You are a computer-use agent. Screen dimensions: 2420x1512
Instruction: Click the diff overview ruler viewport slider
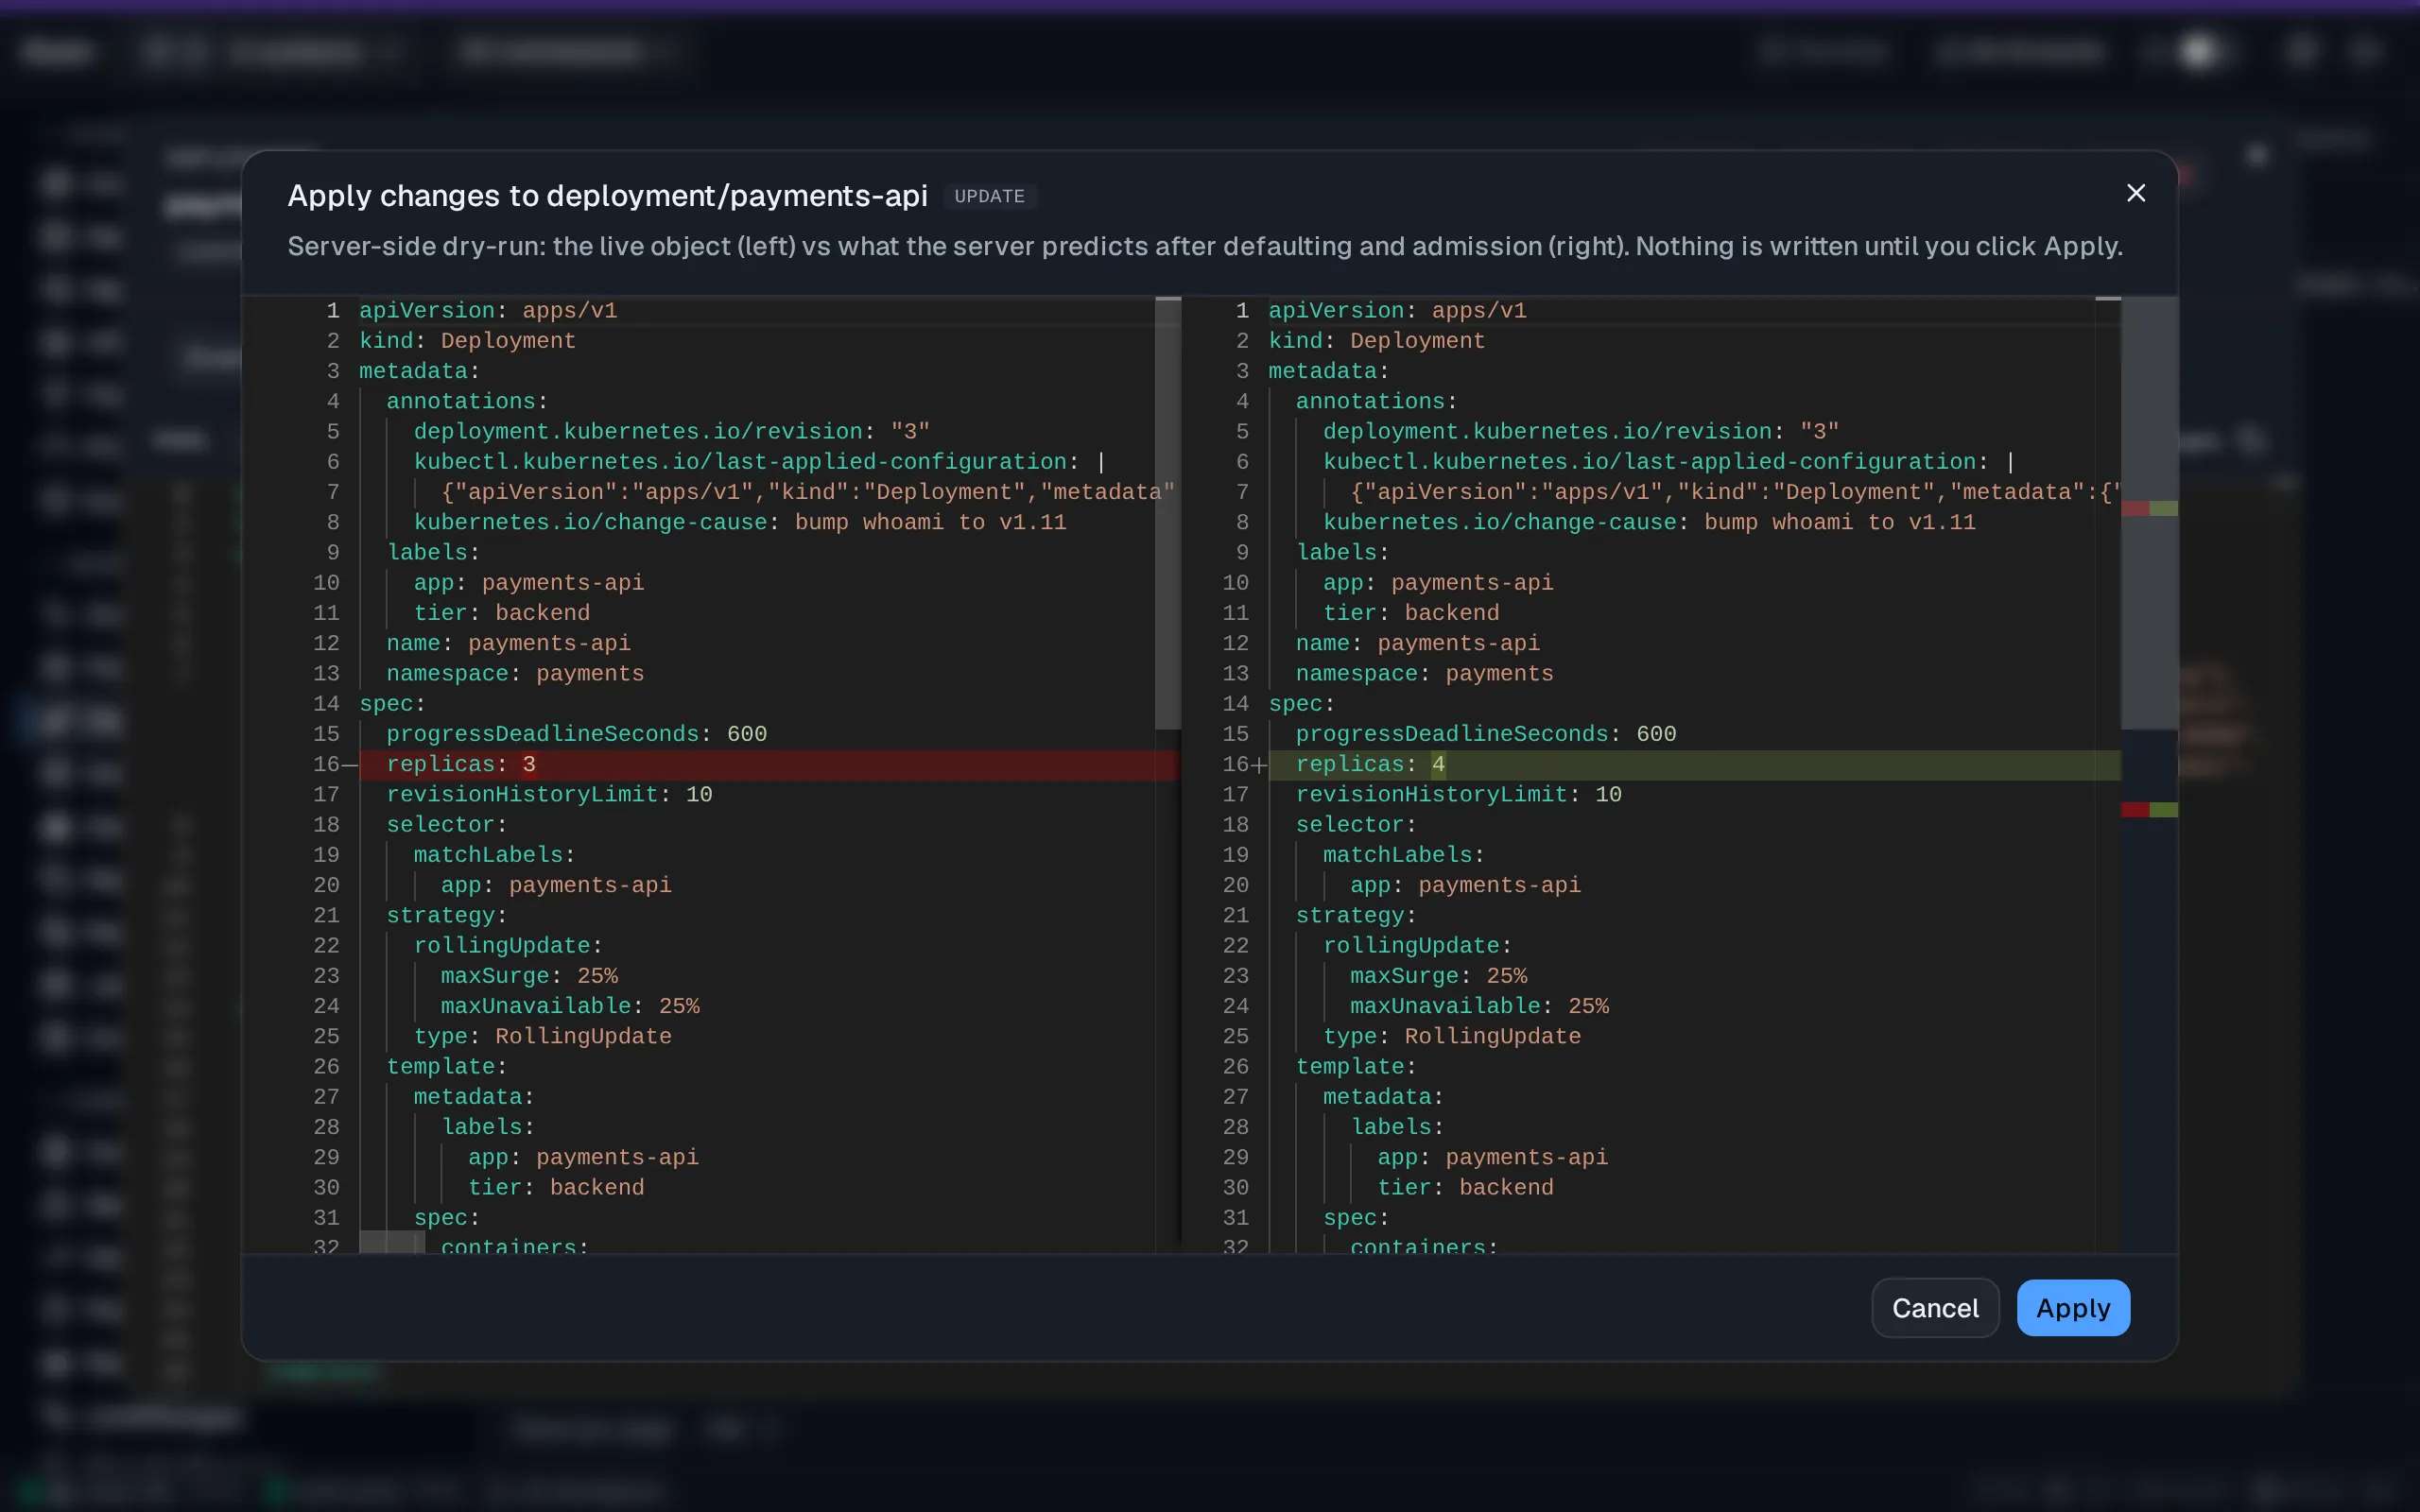coord(2148,514)
